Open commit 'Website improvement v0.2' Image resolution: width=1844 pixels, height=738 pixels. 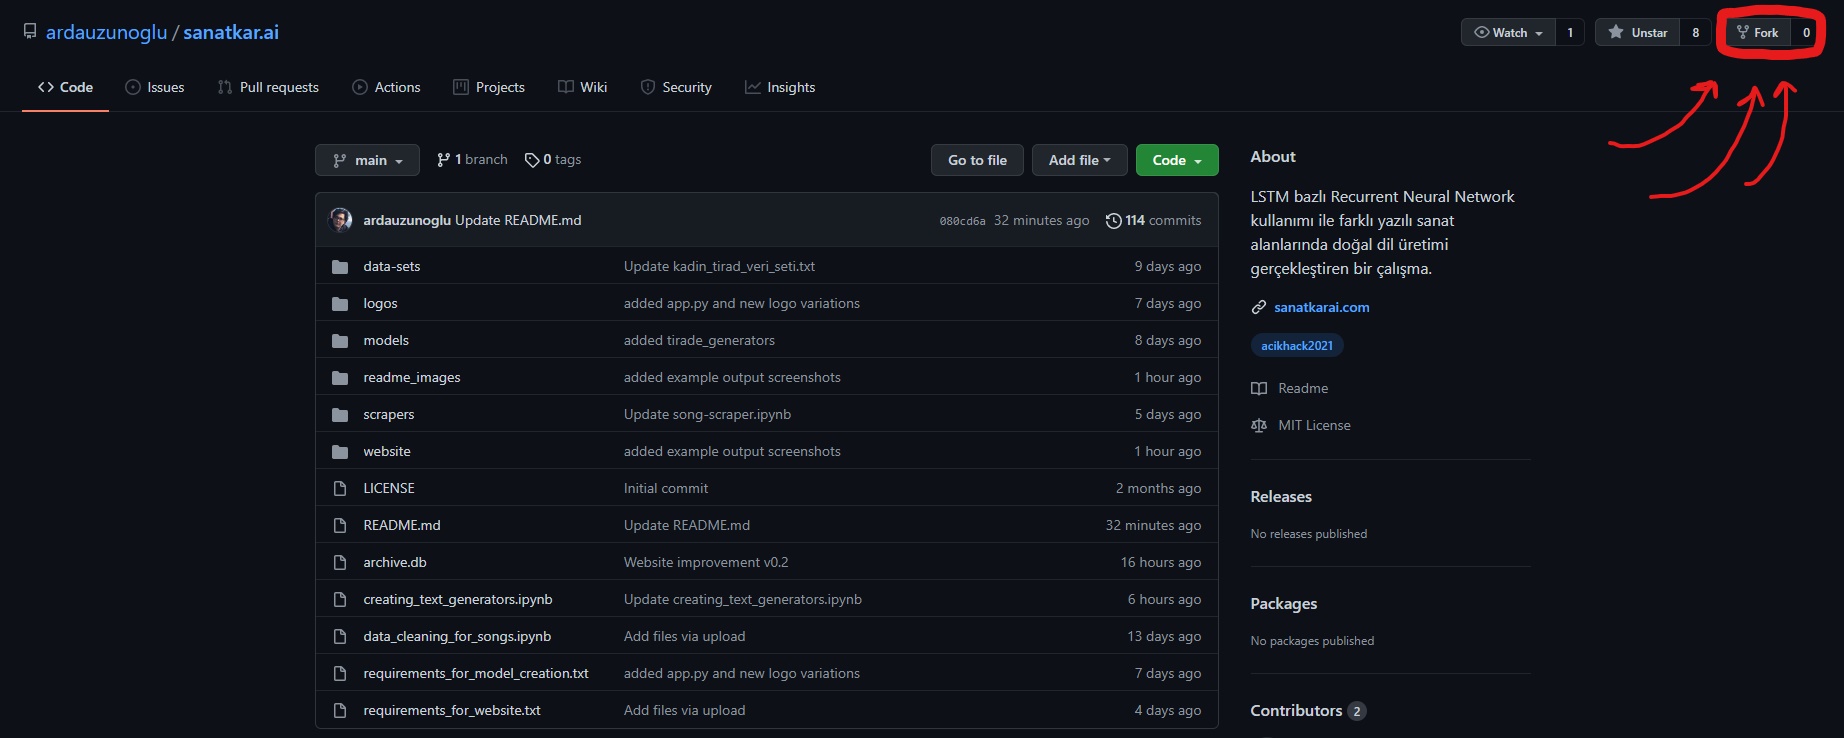pyautogui.click(x=706, y=562)
